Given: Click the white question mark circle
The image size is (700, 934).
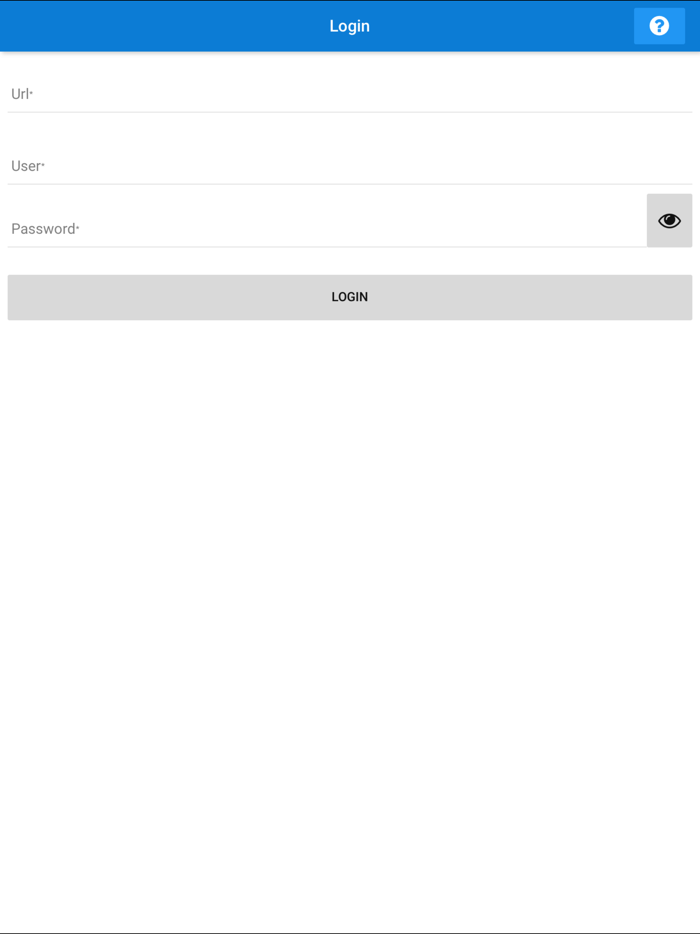Looking at the screenshot, I should pyautogui.click(x=659, y=26).
